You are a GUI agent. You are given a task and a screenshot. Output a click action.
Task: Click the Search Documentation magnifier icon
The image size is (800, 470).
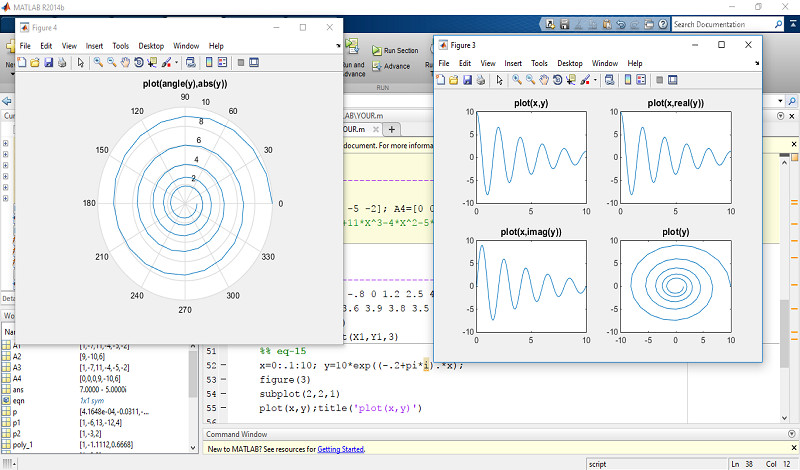[778, 24]
